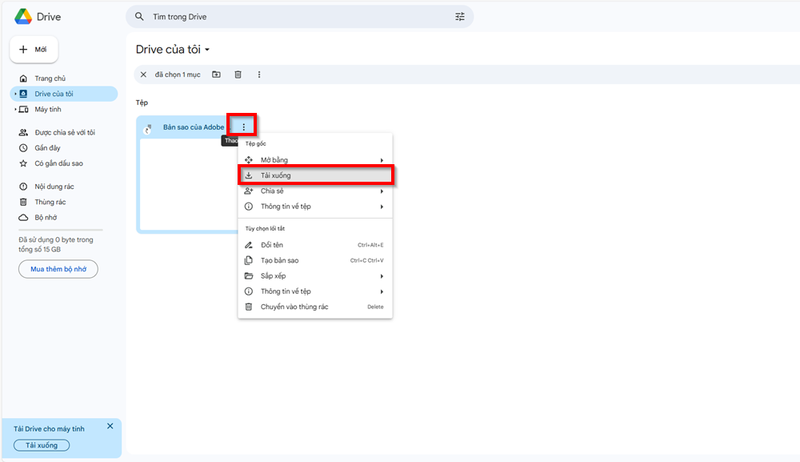Open 'Được chia sẻ với tôi'
Image resolution: width=800 pixels, height=462 pixels.
(65, 133)
